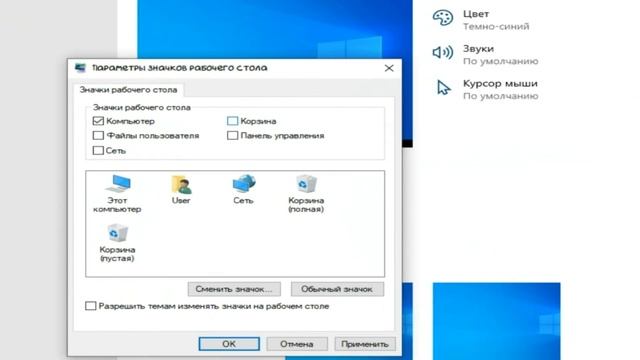Viewport: 640px width, 360px height.
Task: Click the Применить button
Action: click(x=364, y=344)
